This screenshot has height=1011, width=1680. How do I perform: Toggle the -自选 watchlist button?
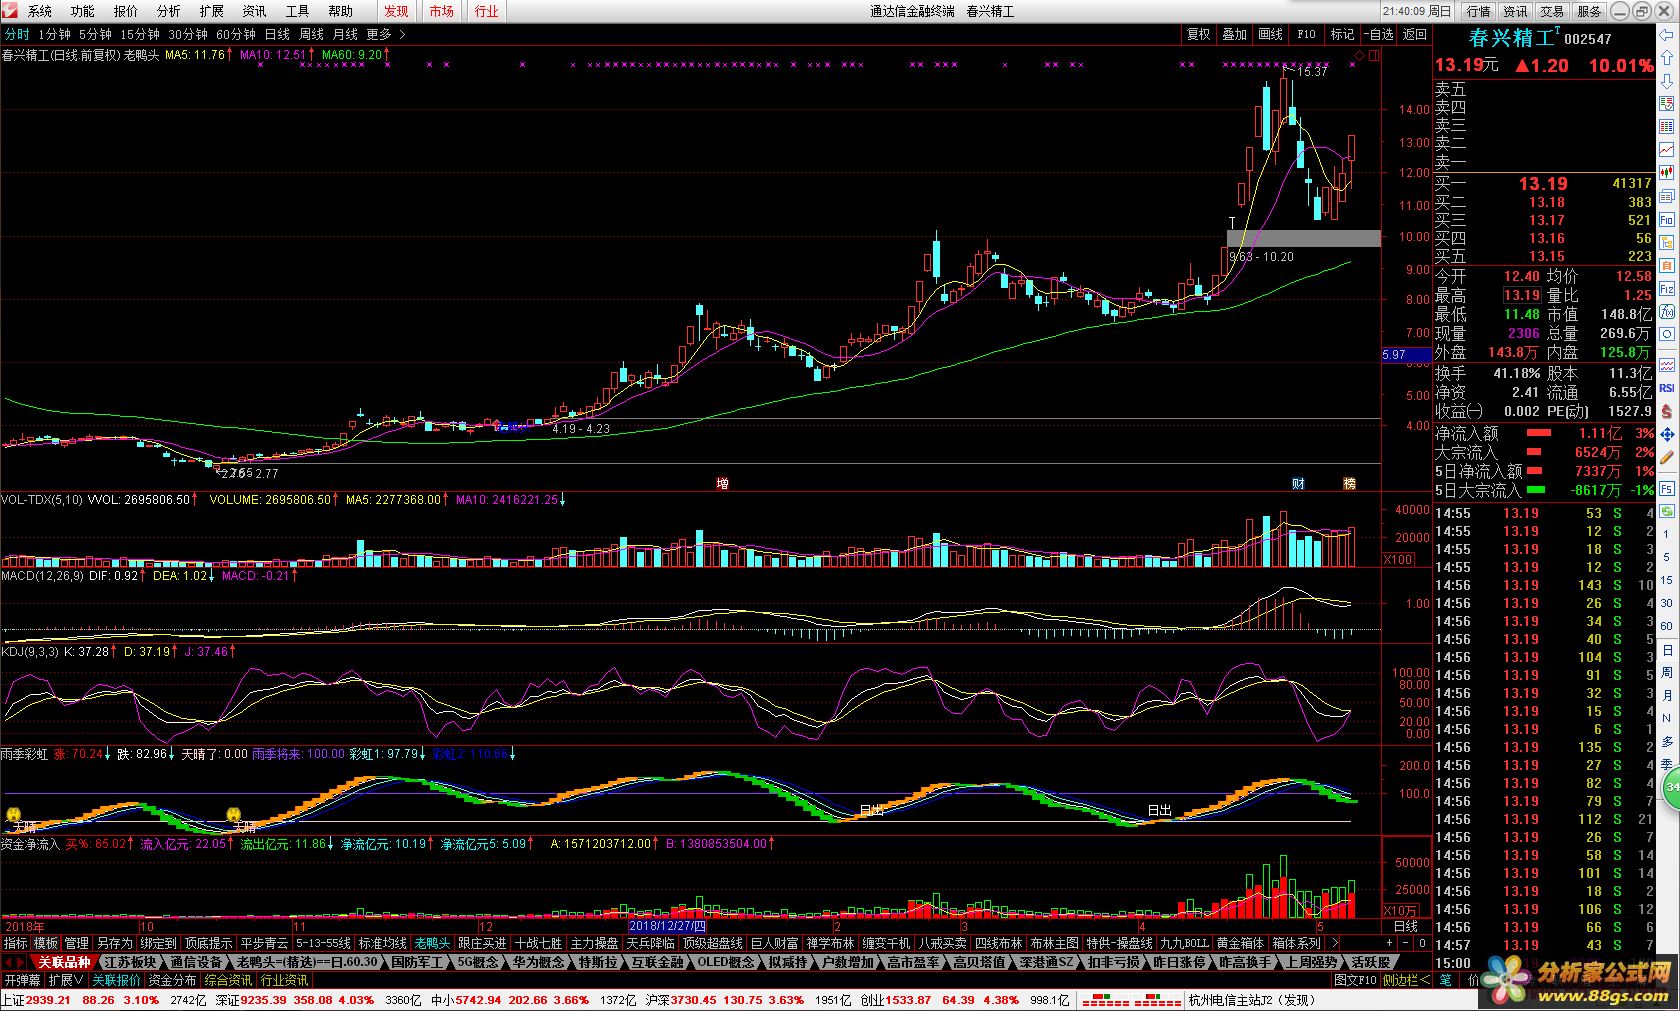(x=1378, y=34)
